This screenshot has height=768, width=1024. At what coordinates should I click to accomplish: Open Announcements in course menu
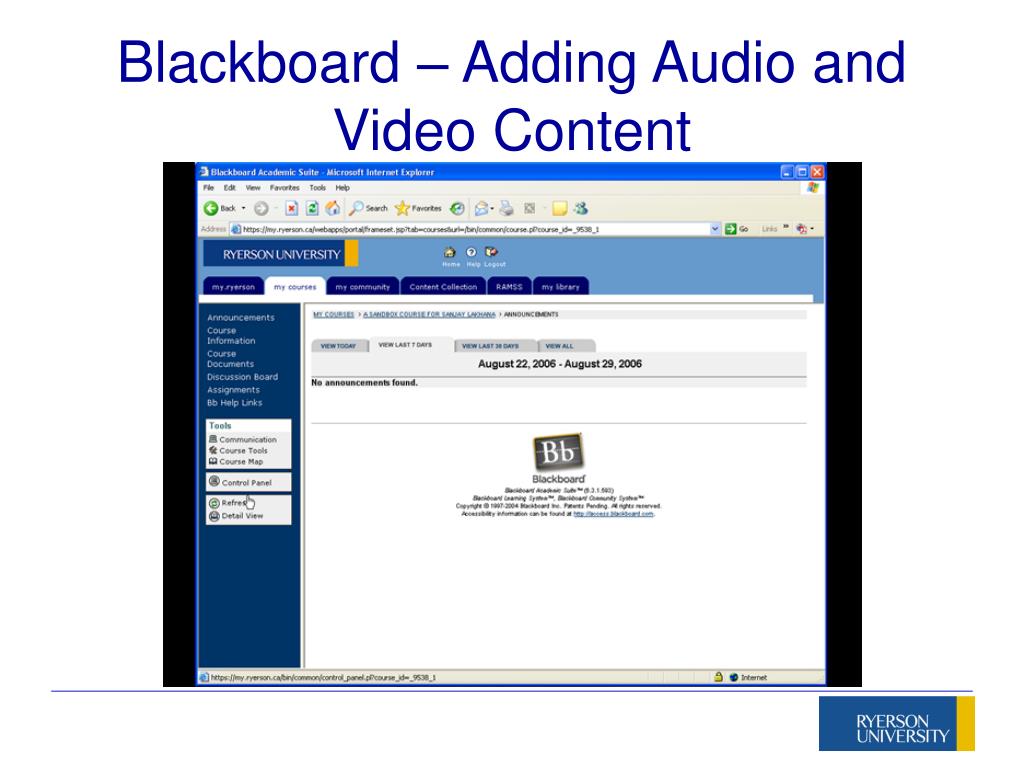pos(241,317)
